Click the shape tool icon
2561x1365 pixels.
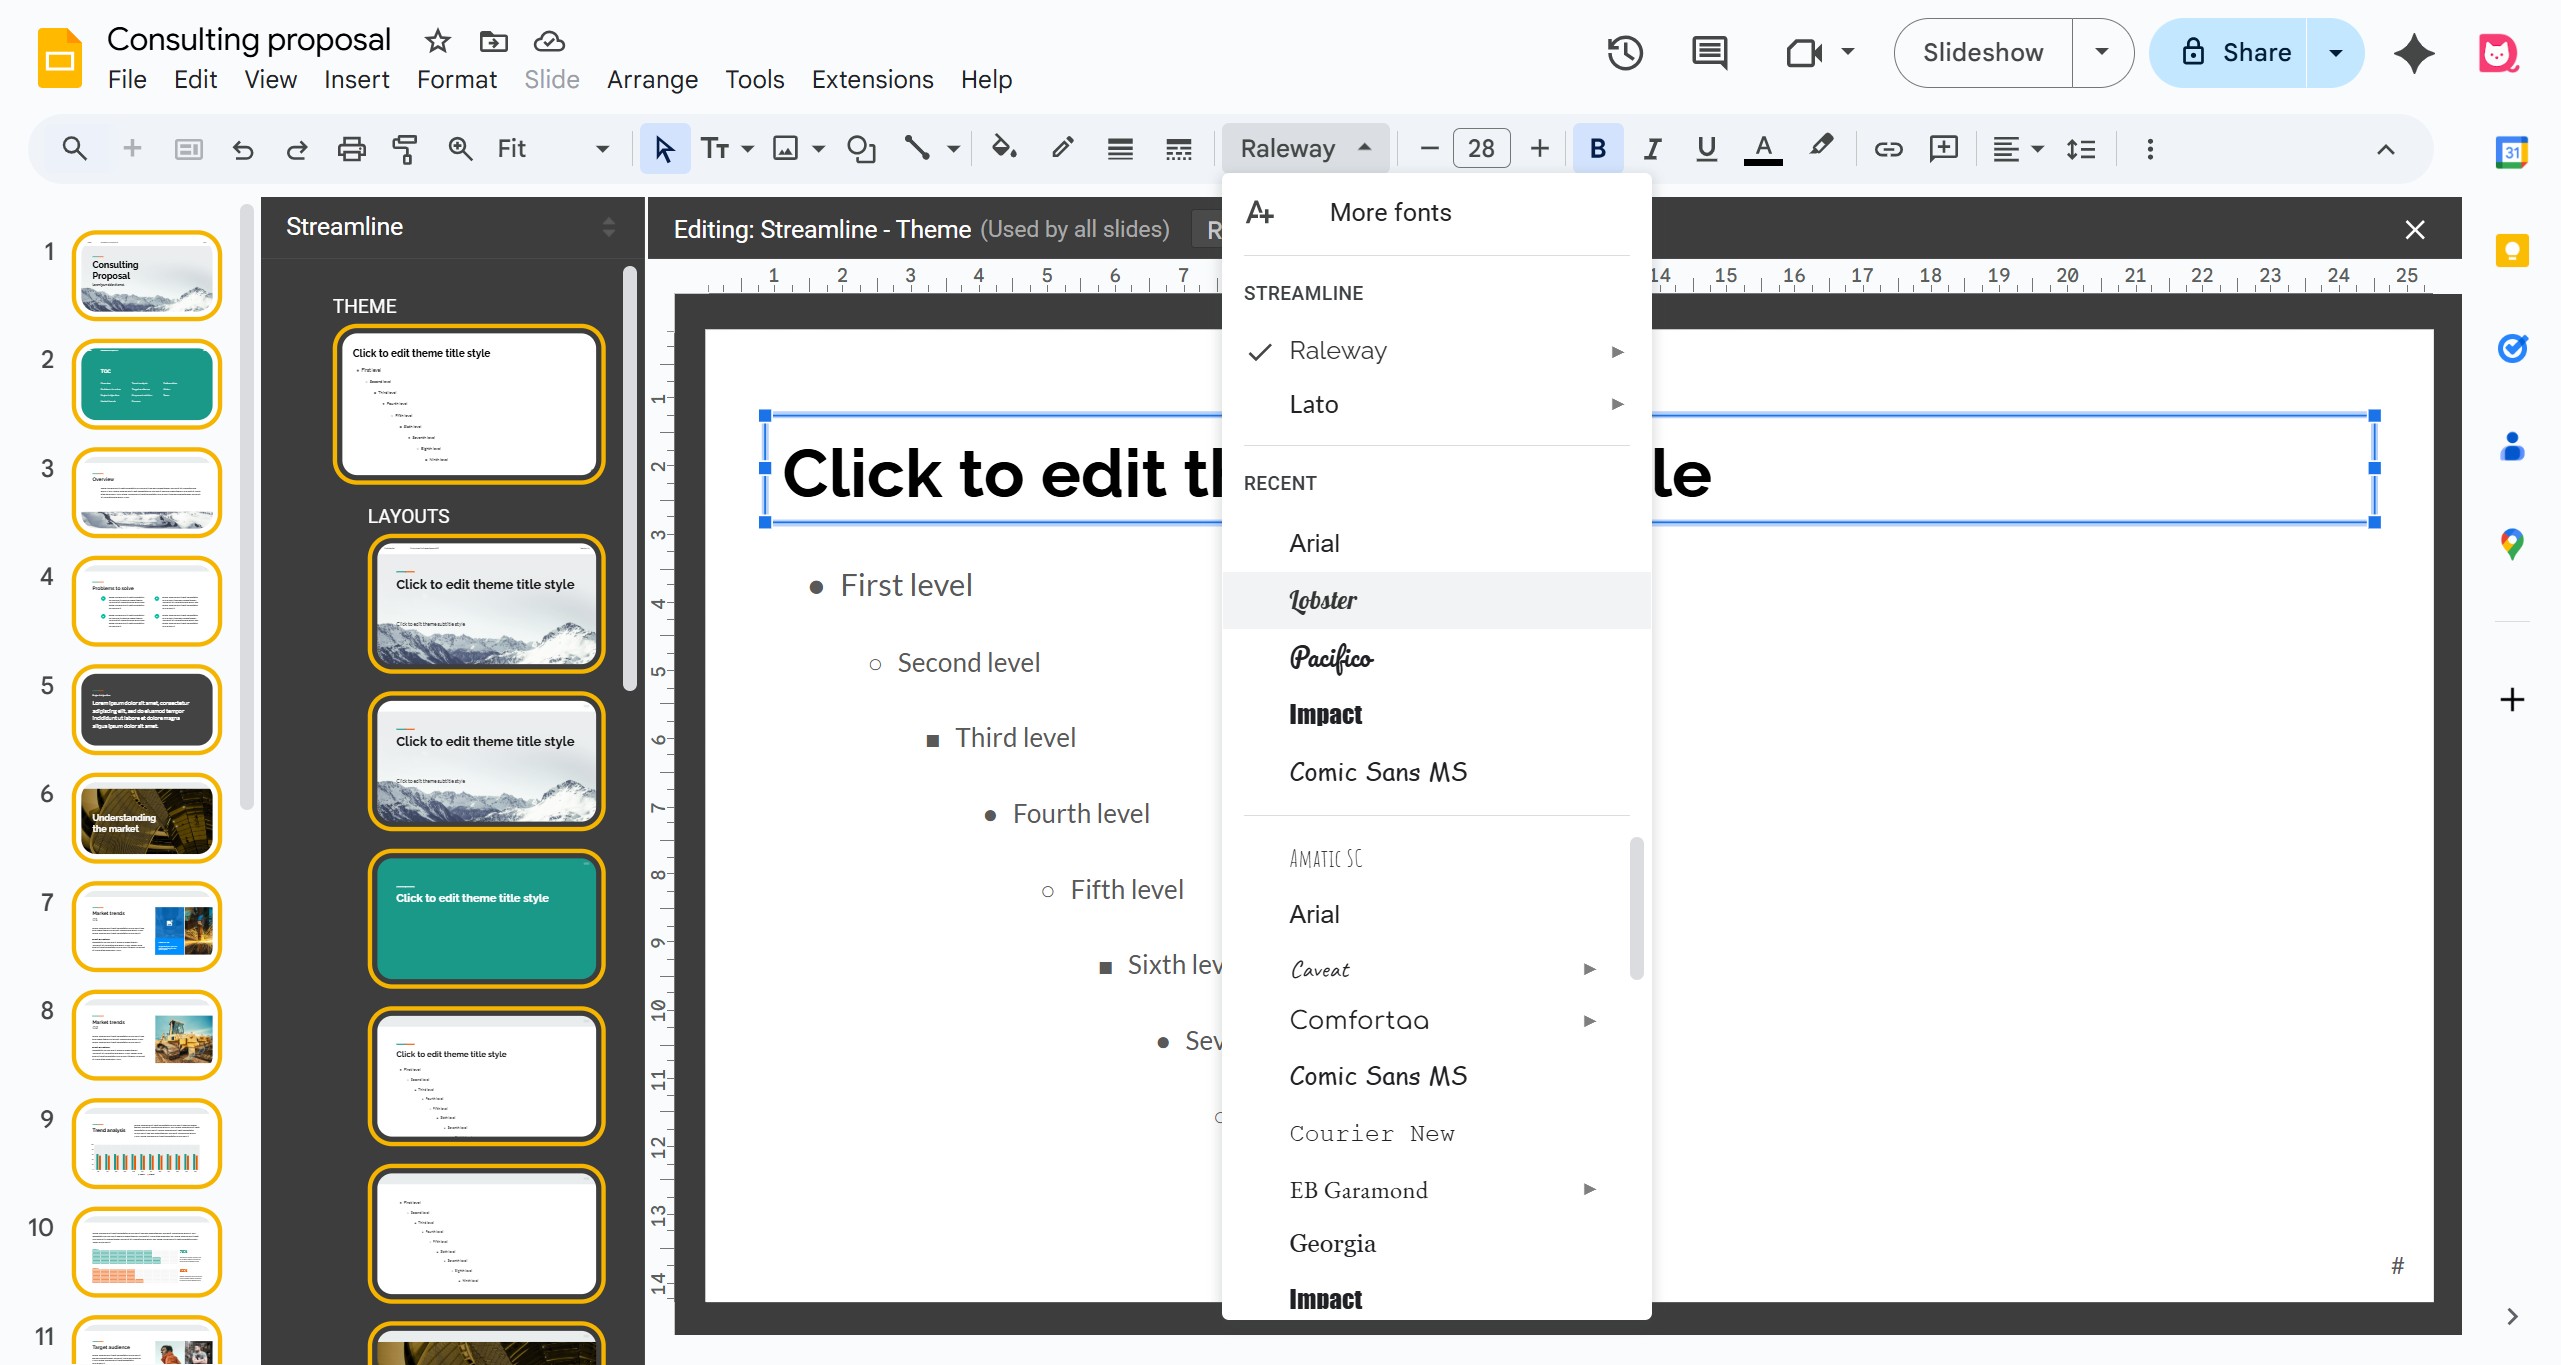pyautogui.click(x=861, y=149)
